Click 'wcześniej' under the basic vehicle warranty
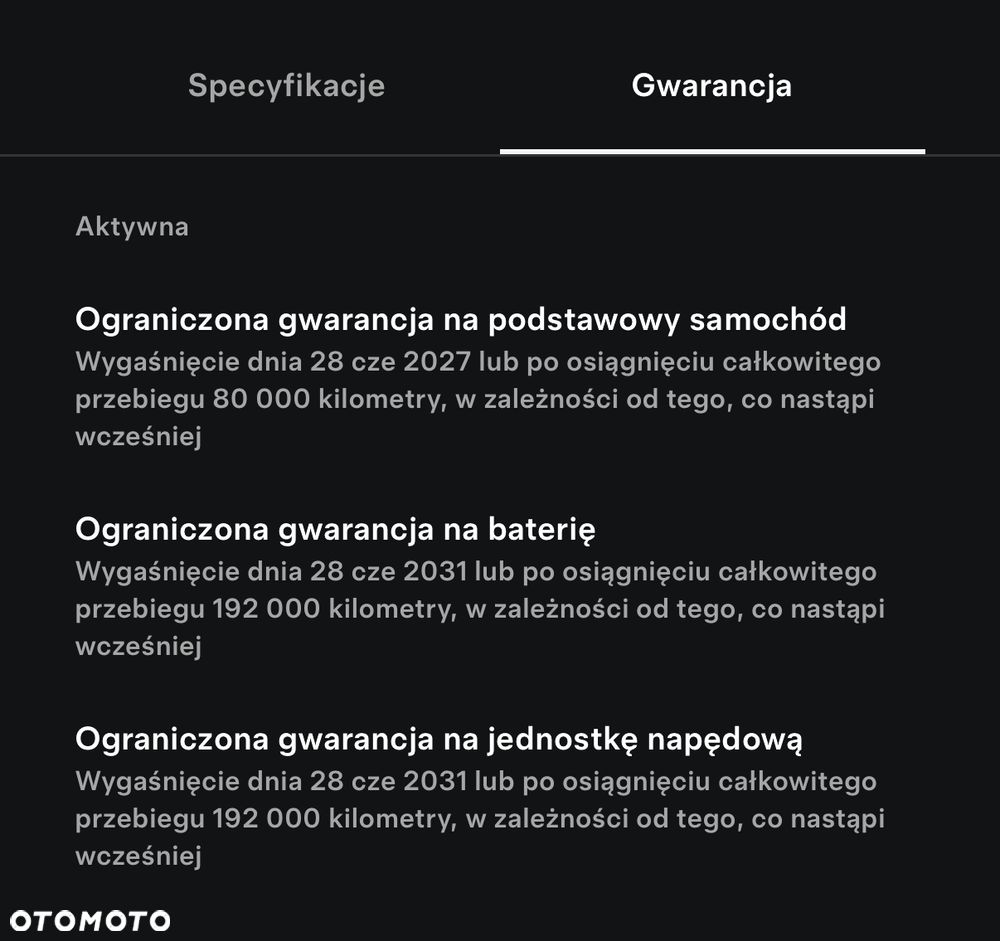 (x=138, y=437)
